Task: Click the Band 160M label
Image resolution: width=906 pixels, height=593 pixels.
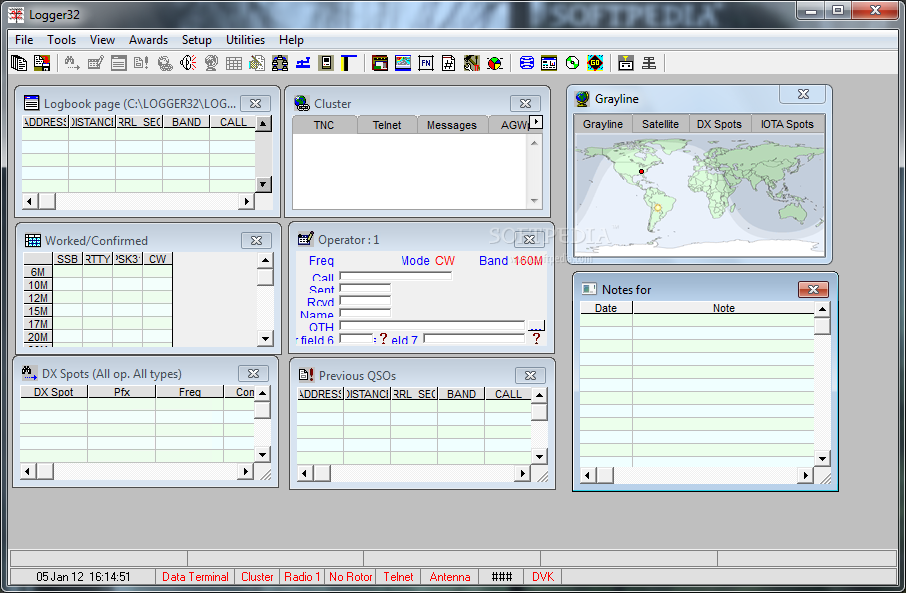Action: 511,261
